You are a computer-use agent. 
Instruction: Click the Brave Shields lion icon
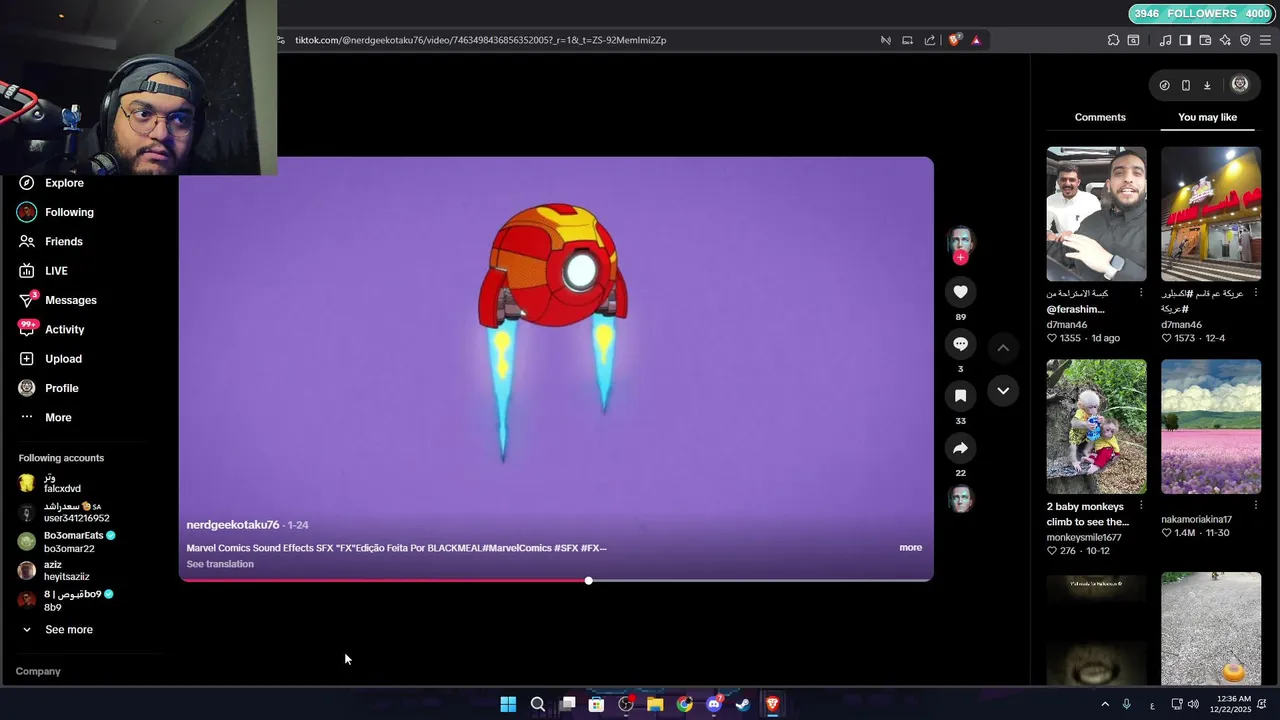954,40
